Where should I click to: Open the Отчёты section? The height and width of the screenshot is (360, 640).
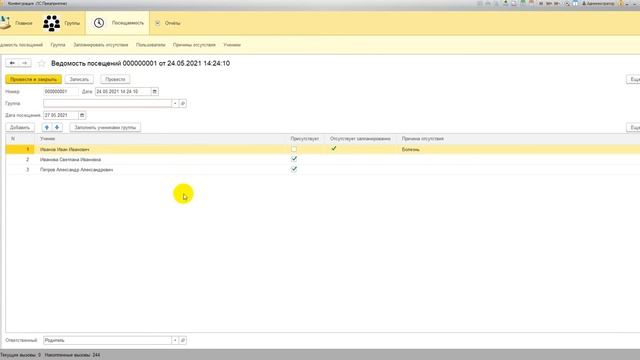click(168, 23)
